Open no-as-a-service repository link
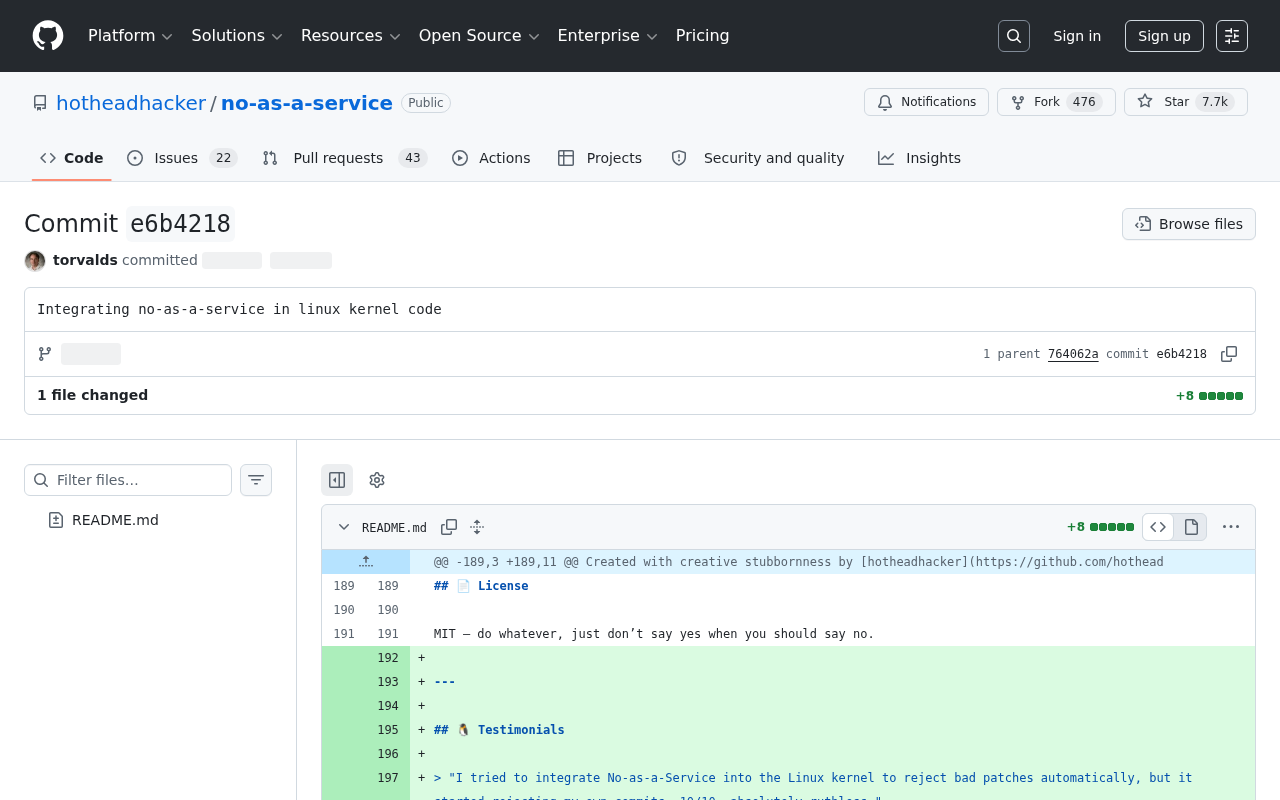 tap(307, 103)
